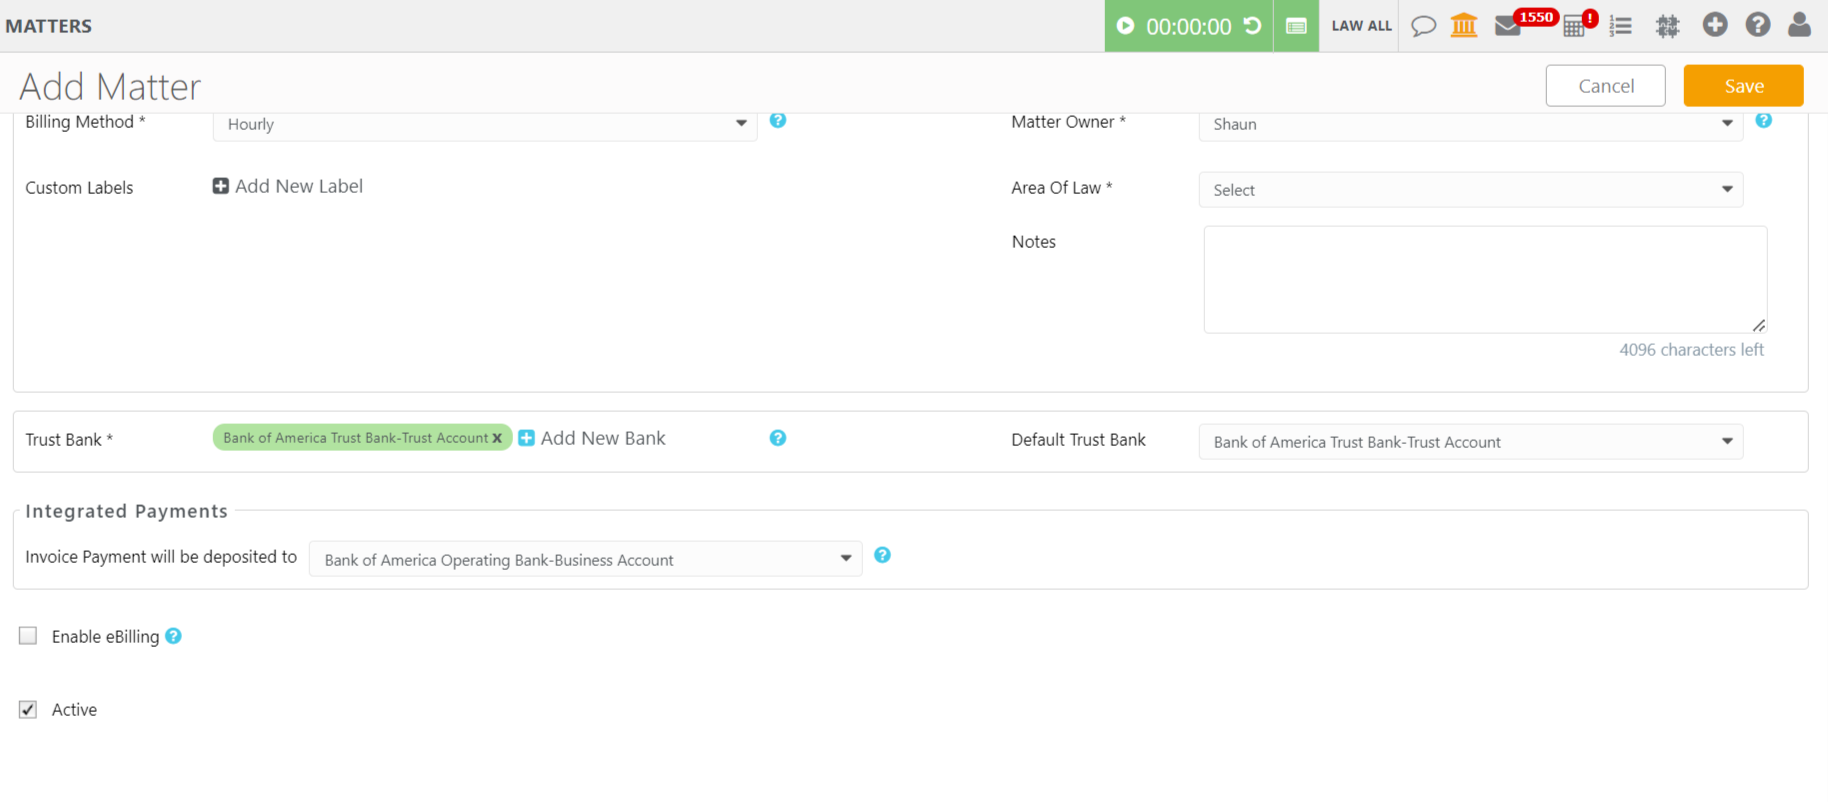Remove Bank of America Trust Bank tag

coord(497,438)
